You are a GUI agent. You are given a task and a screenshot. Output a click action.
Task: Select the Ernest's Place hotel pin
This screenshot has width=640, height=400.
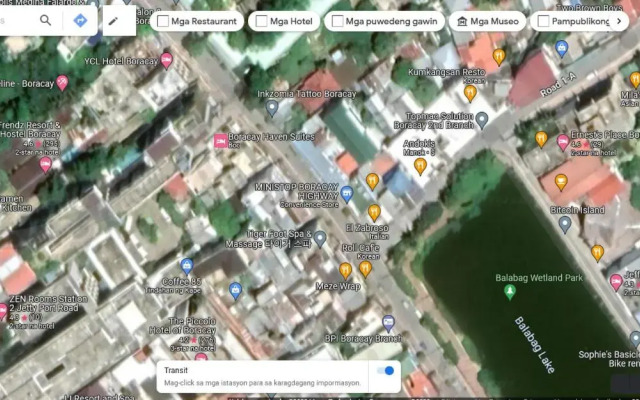[563, 142]
